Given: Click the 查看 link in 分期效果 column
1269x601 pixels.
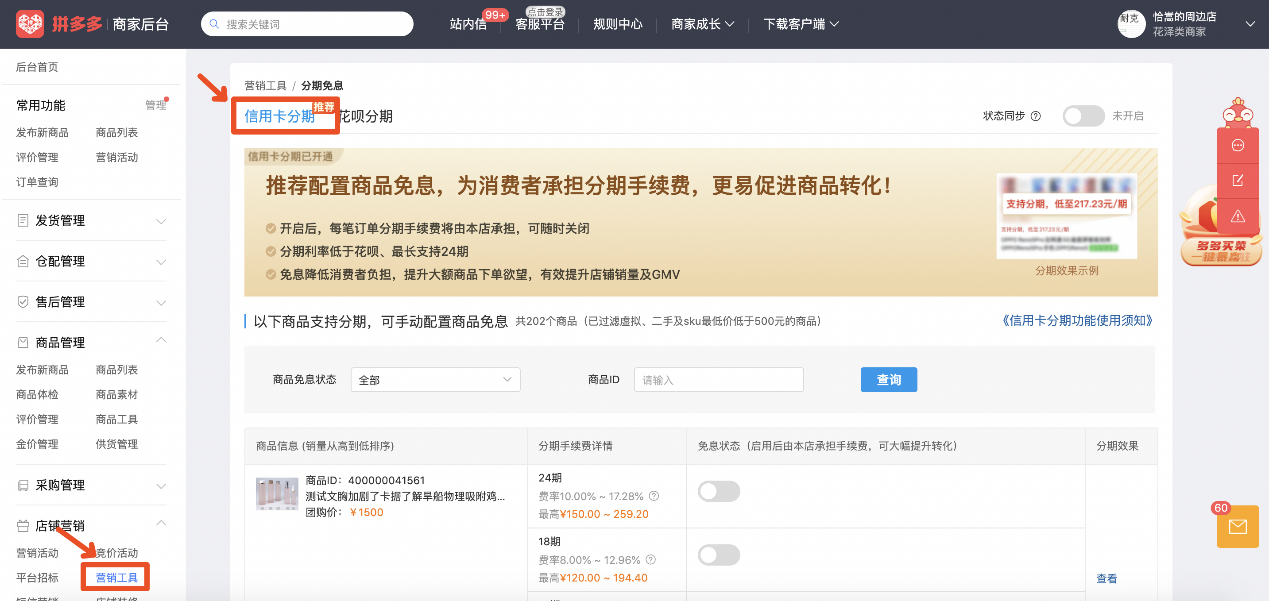Looking at the screenshot, I should coord(1107,579).
